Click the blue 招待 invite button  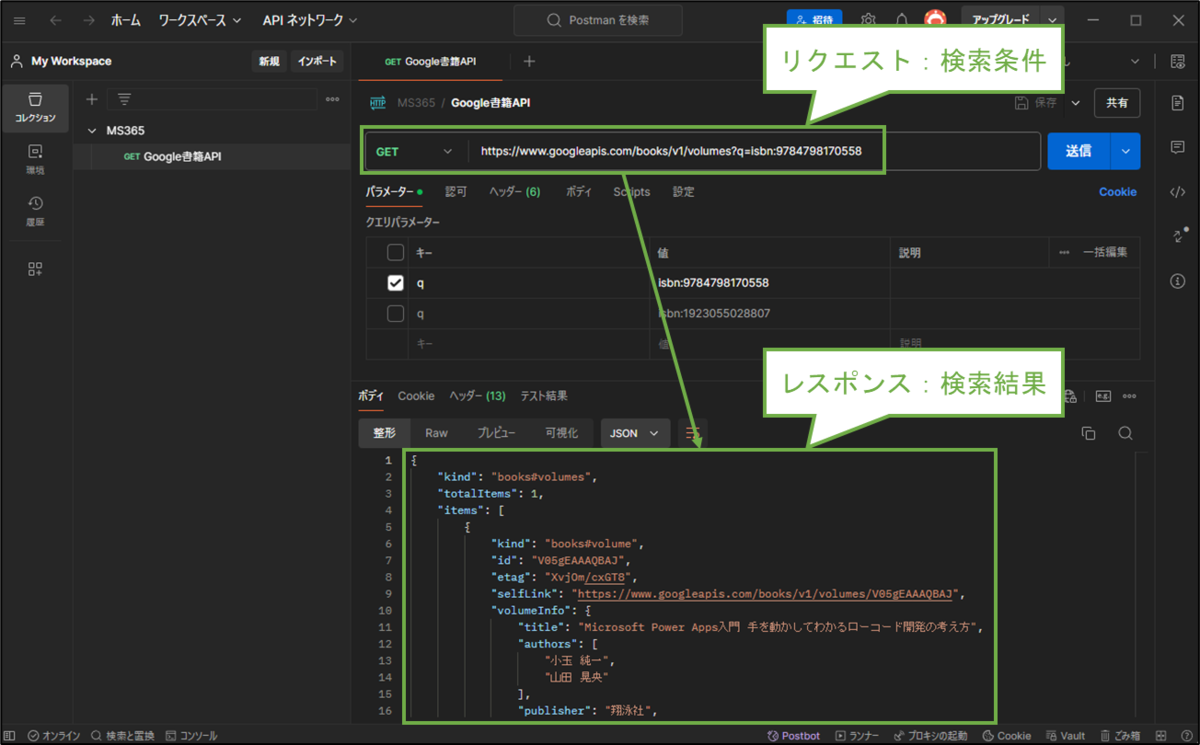815,20
